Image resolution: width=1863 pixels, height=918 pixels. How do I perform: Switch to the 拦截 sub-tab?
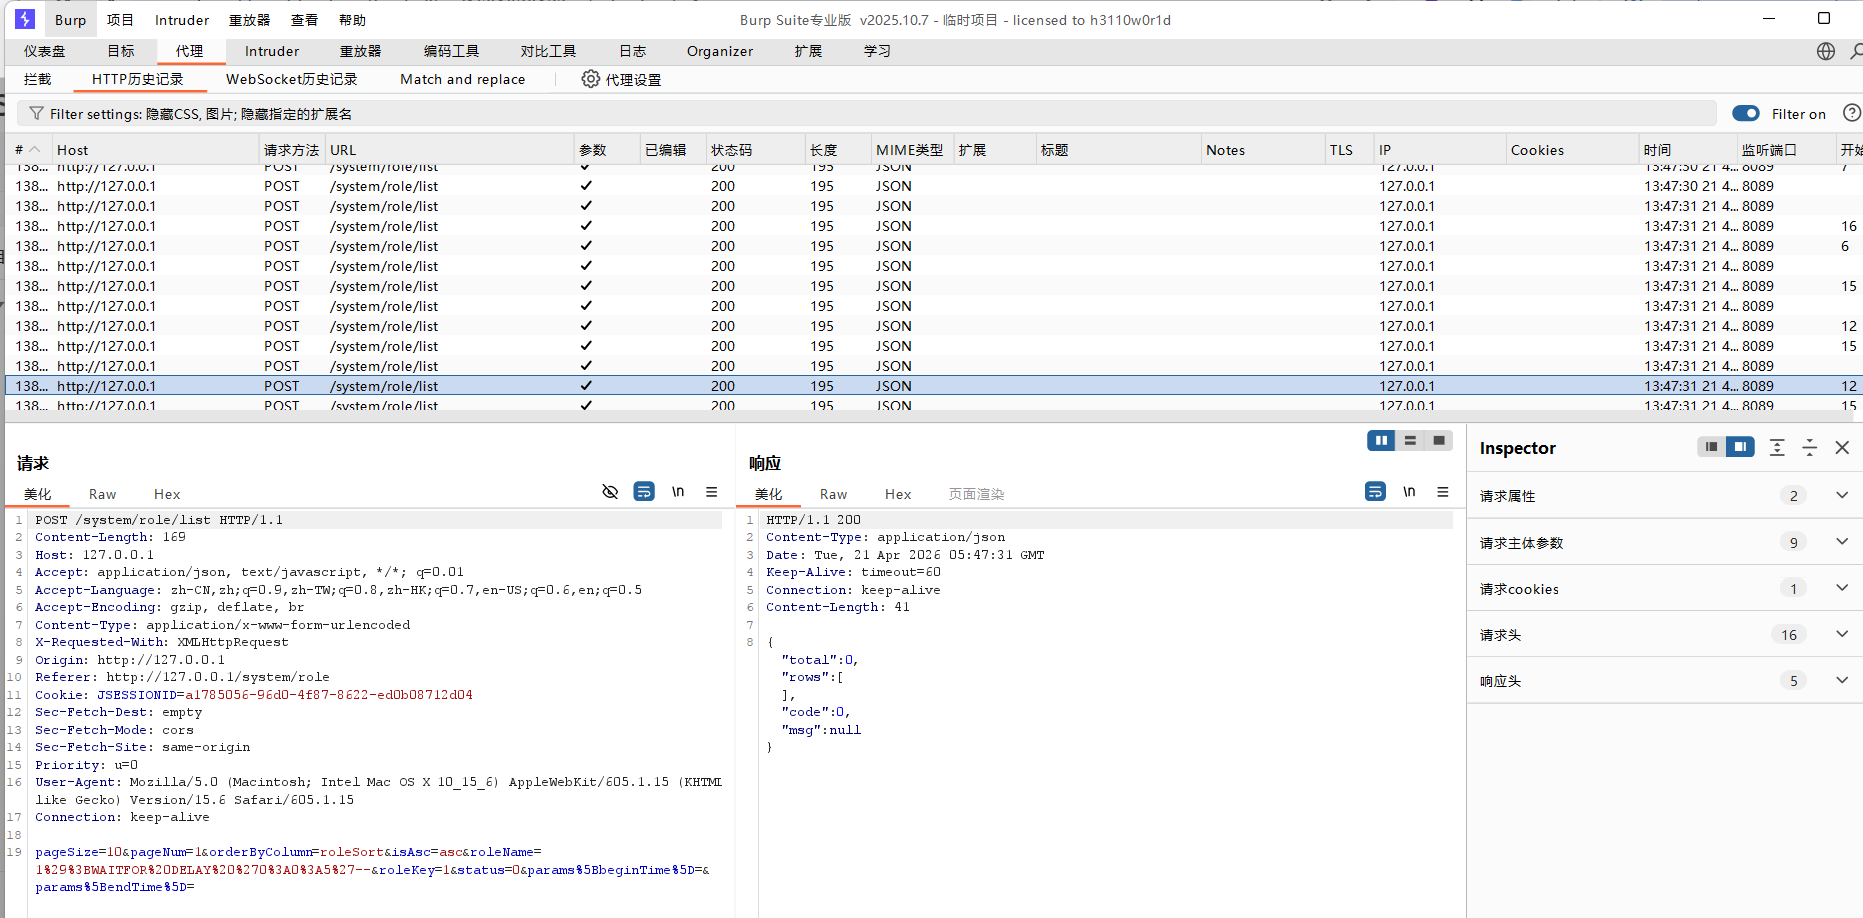[x=38, y=79]
